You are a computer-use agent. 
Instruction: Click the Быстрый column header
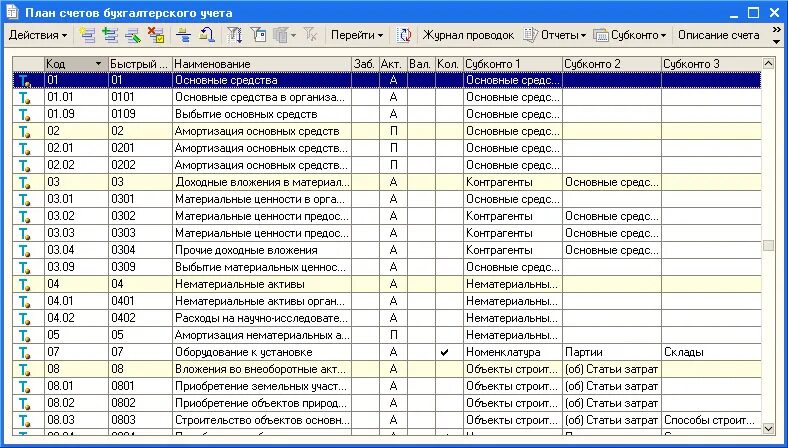click(x=140, y=64)
